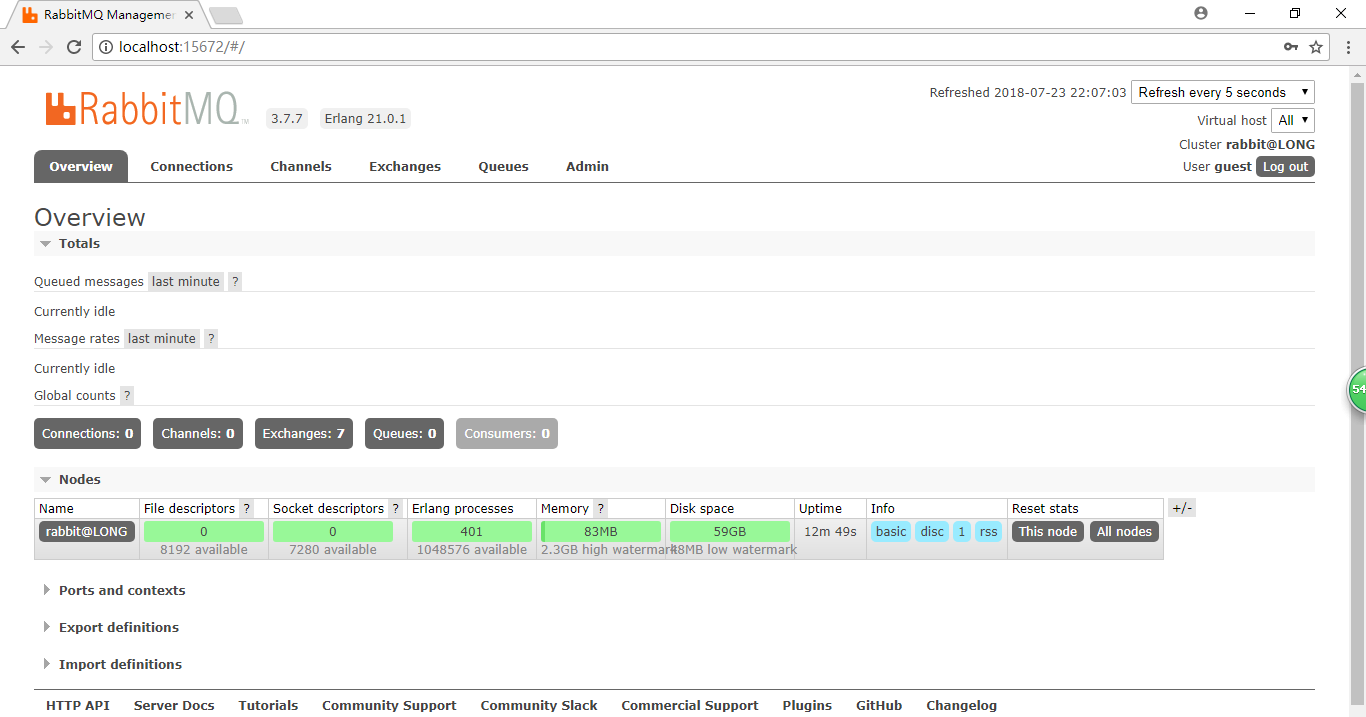Select the Overview tab

81,166
